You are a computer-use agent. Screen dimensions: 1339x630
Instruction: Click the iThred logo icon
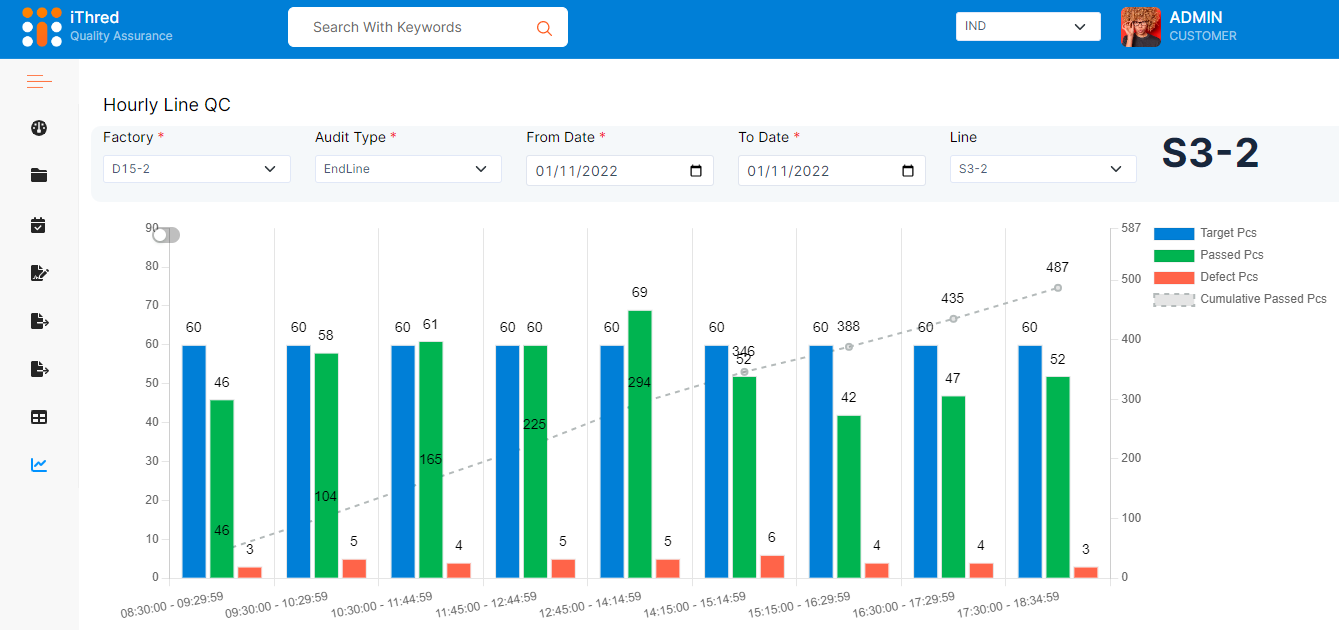pyautogui.click(x=42, y=27)
